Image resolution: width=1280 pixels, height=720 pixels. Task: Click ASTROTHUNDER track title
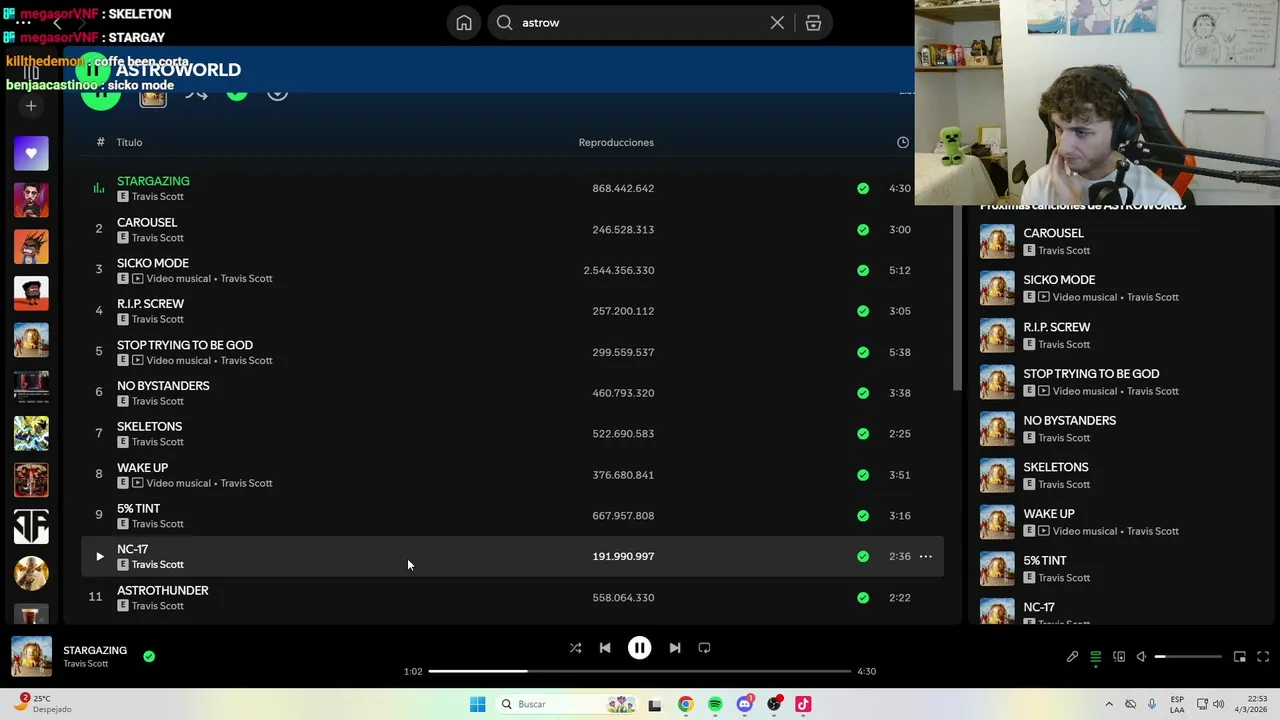[162, 590]
